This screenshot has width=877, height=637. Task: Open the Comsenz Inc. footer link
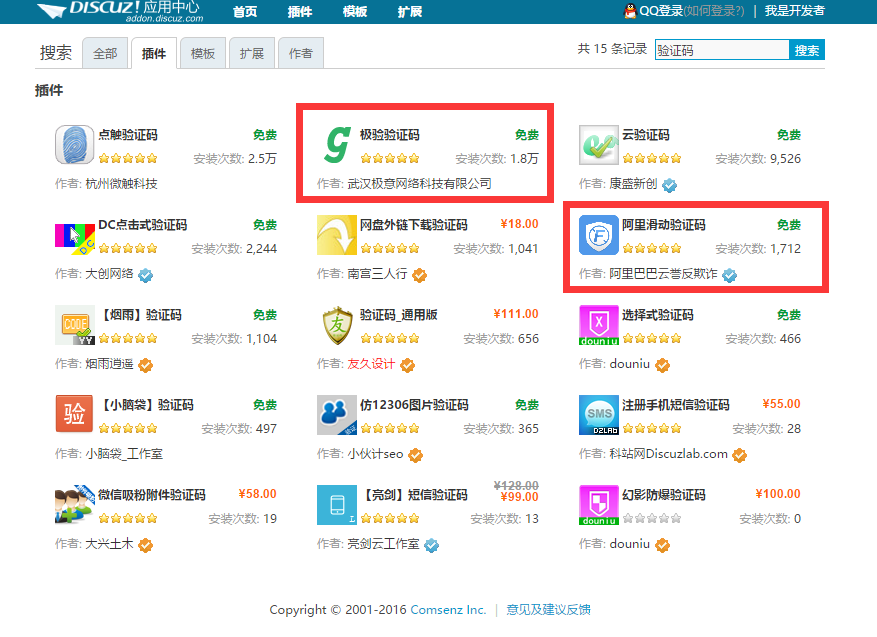pos(448,610)
